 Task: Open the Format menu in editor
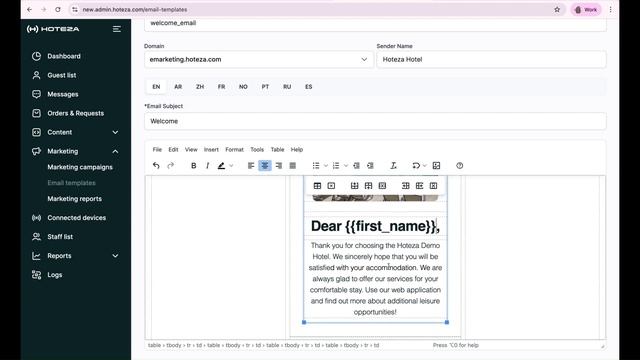(234, 149)
